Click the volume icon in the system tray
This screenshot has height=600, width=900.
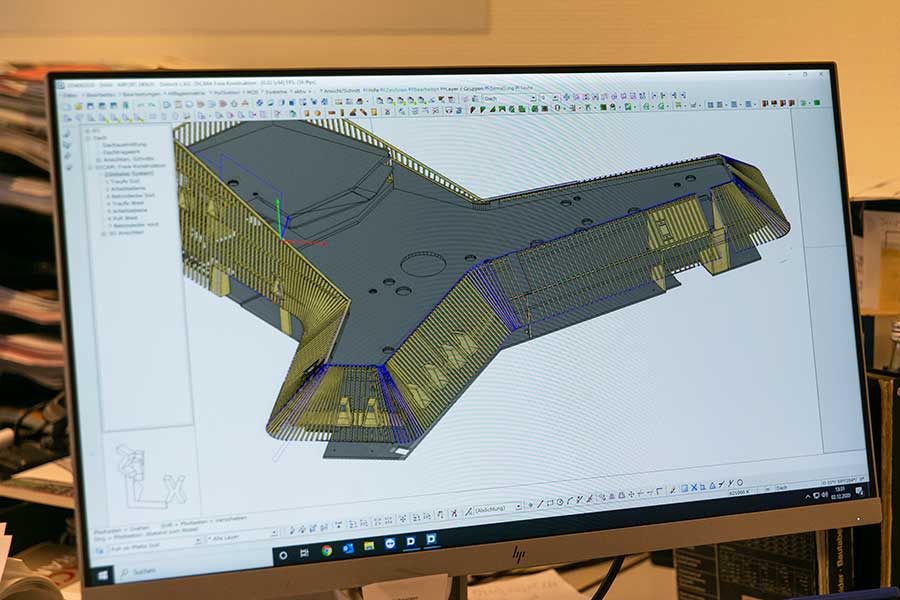coord(824,494)
